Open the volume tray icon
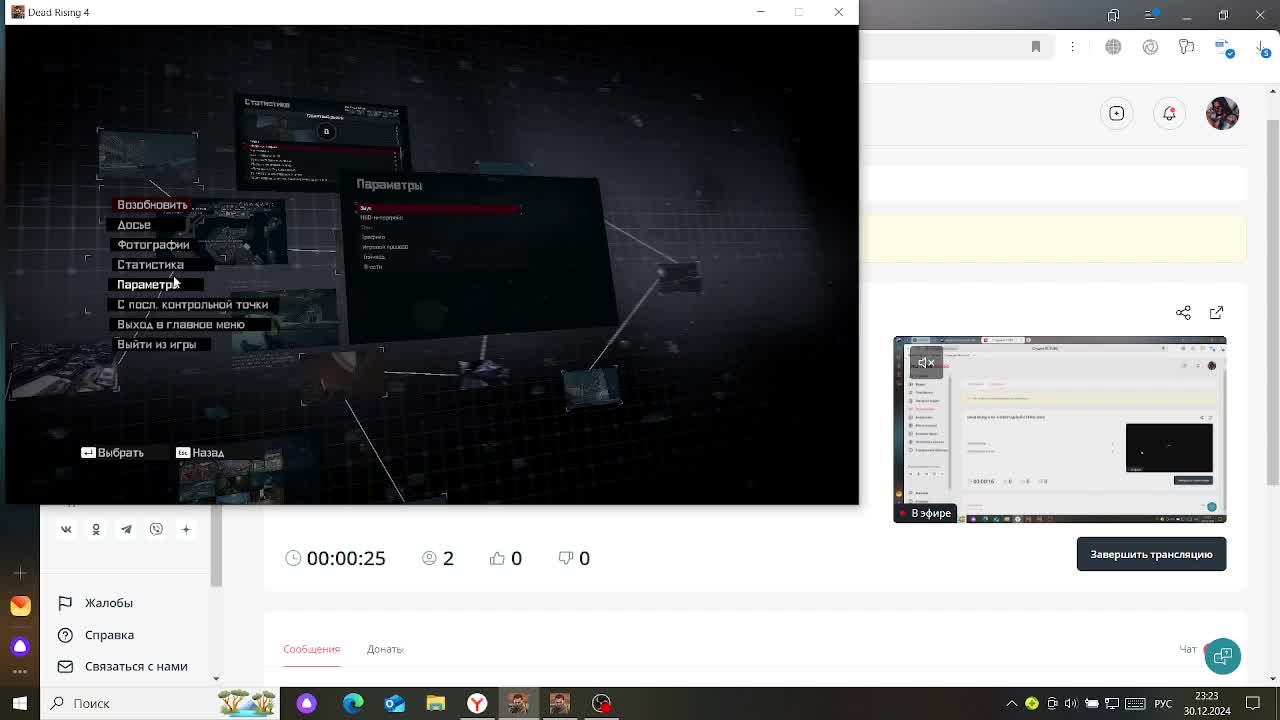Image resolution: width=1280 pixels, height=720 pixels. [1071, 703]
